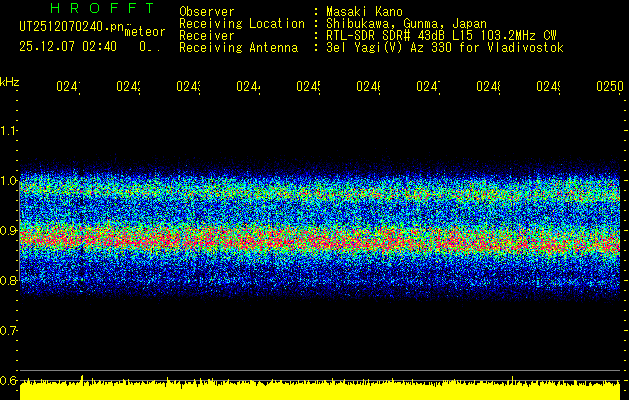Click the 0243 time axis marker

[x=189, y=87]
